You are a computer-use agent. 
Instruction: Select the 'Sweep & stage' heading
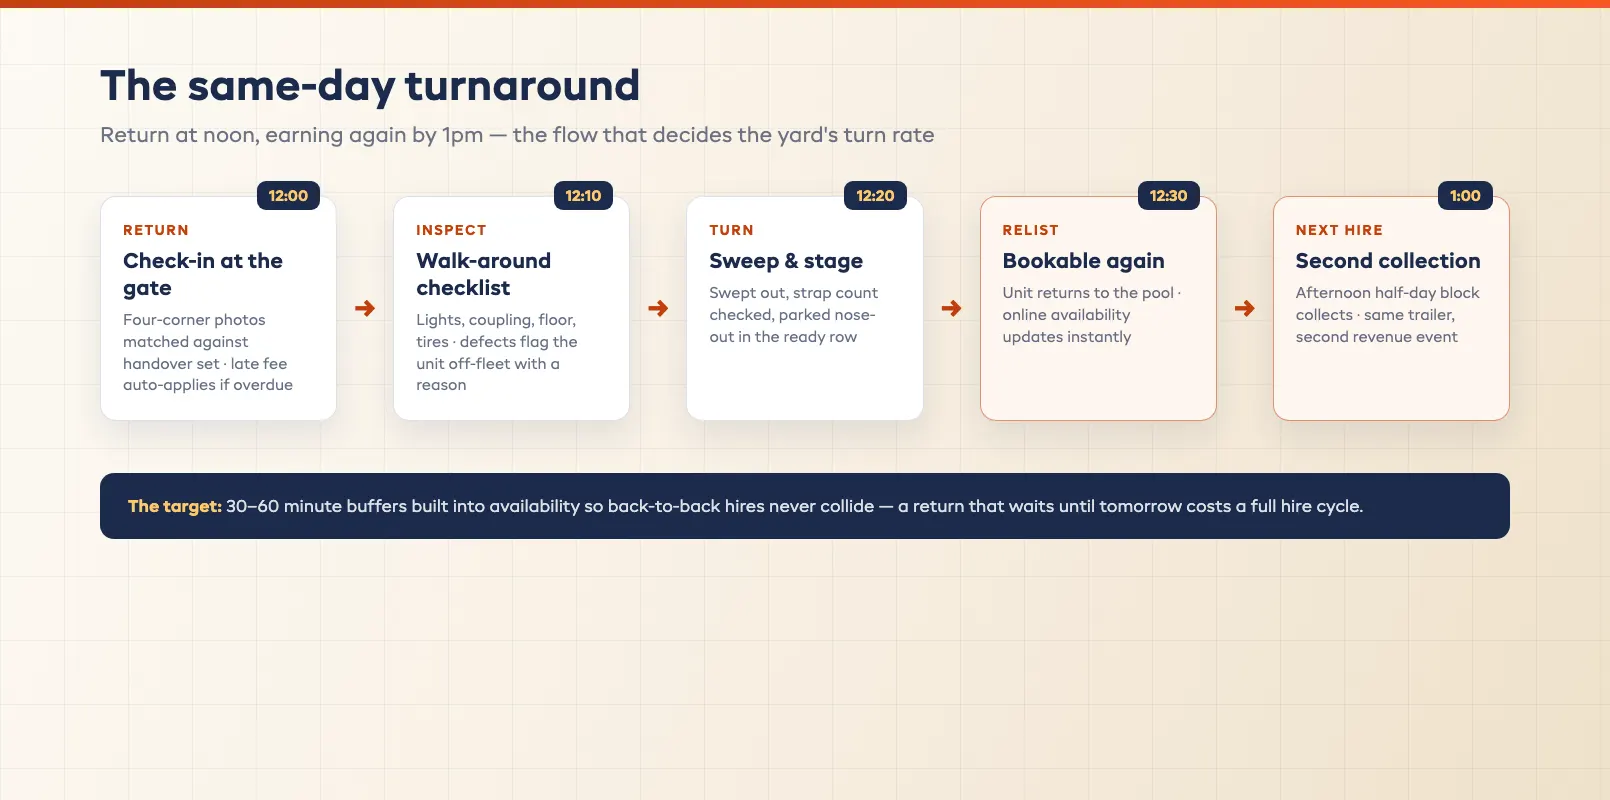pyautogui.click(x=786, y=261)
